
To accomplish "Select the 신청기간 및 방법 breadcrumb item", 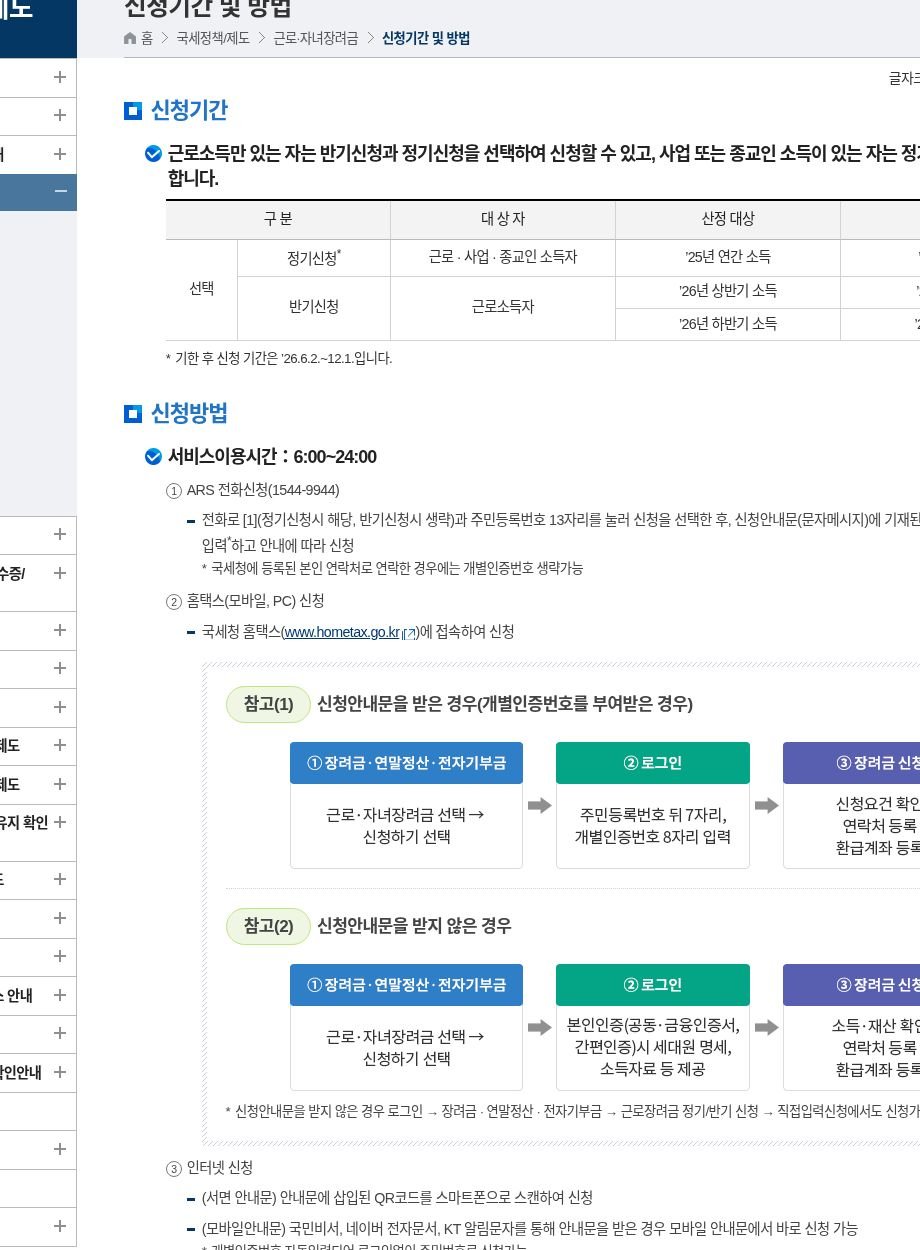I will pyautogui.click(x=426, y=38).
